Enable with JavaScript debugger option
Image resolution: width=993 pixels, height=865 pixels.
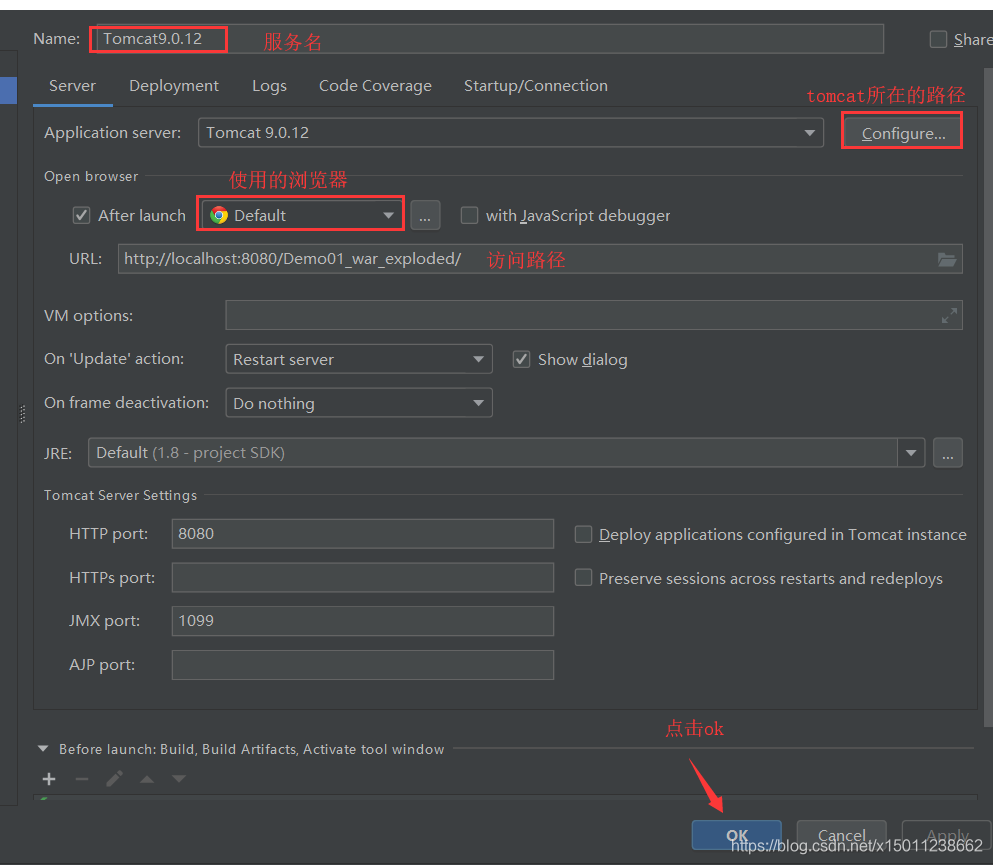[469, 215]
